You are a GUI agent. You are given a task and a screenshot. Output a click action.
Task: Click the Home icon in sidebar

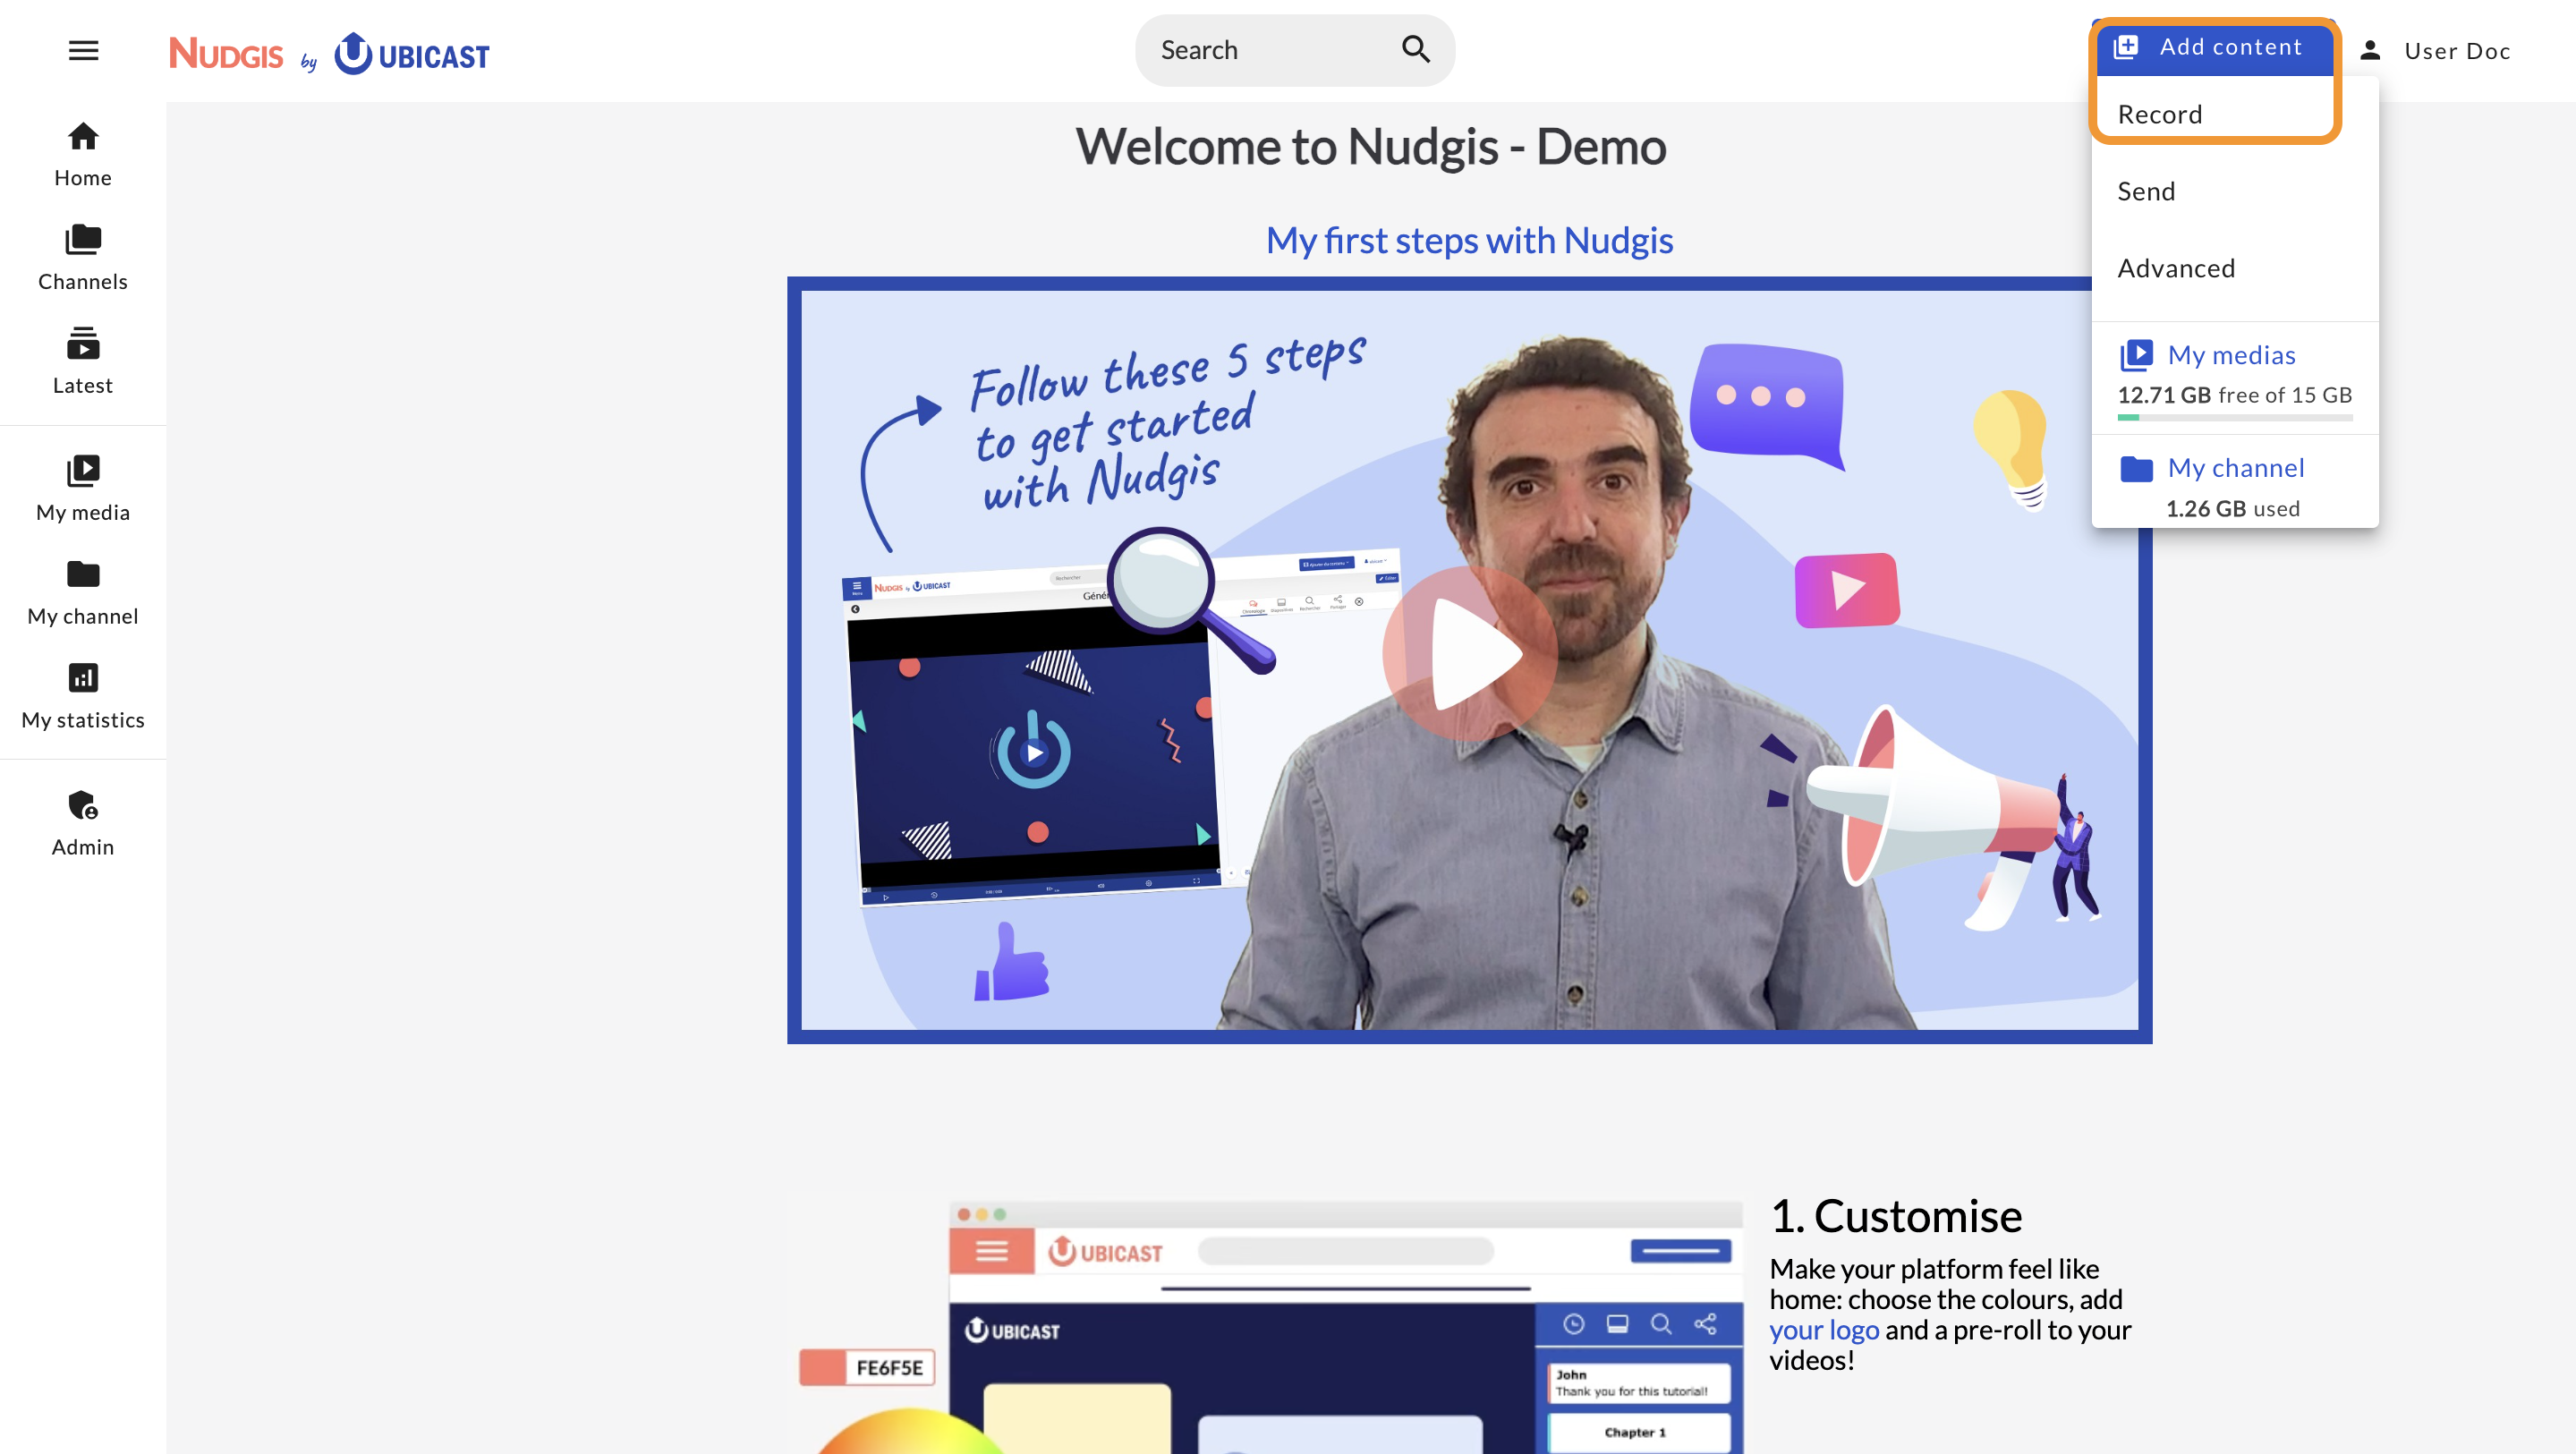[x=83, y=135]
